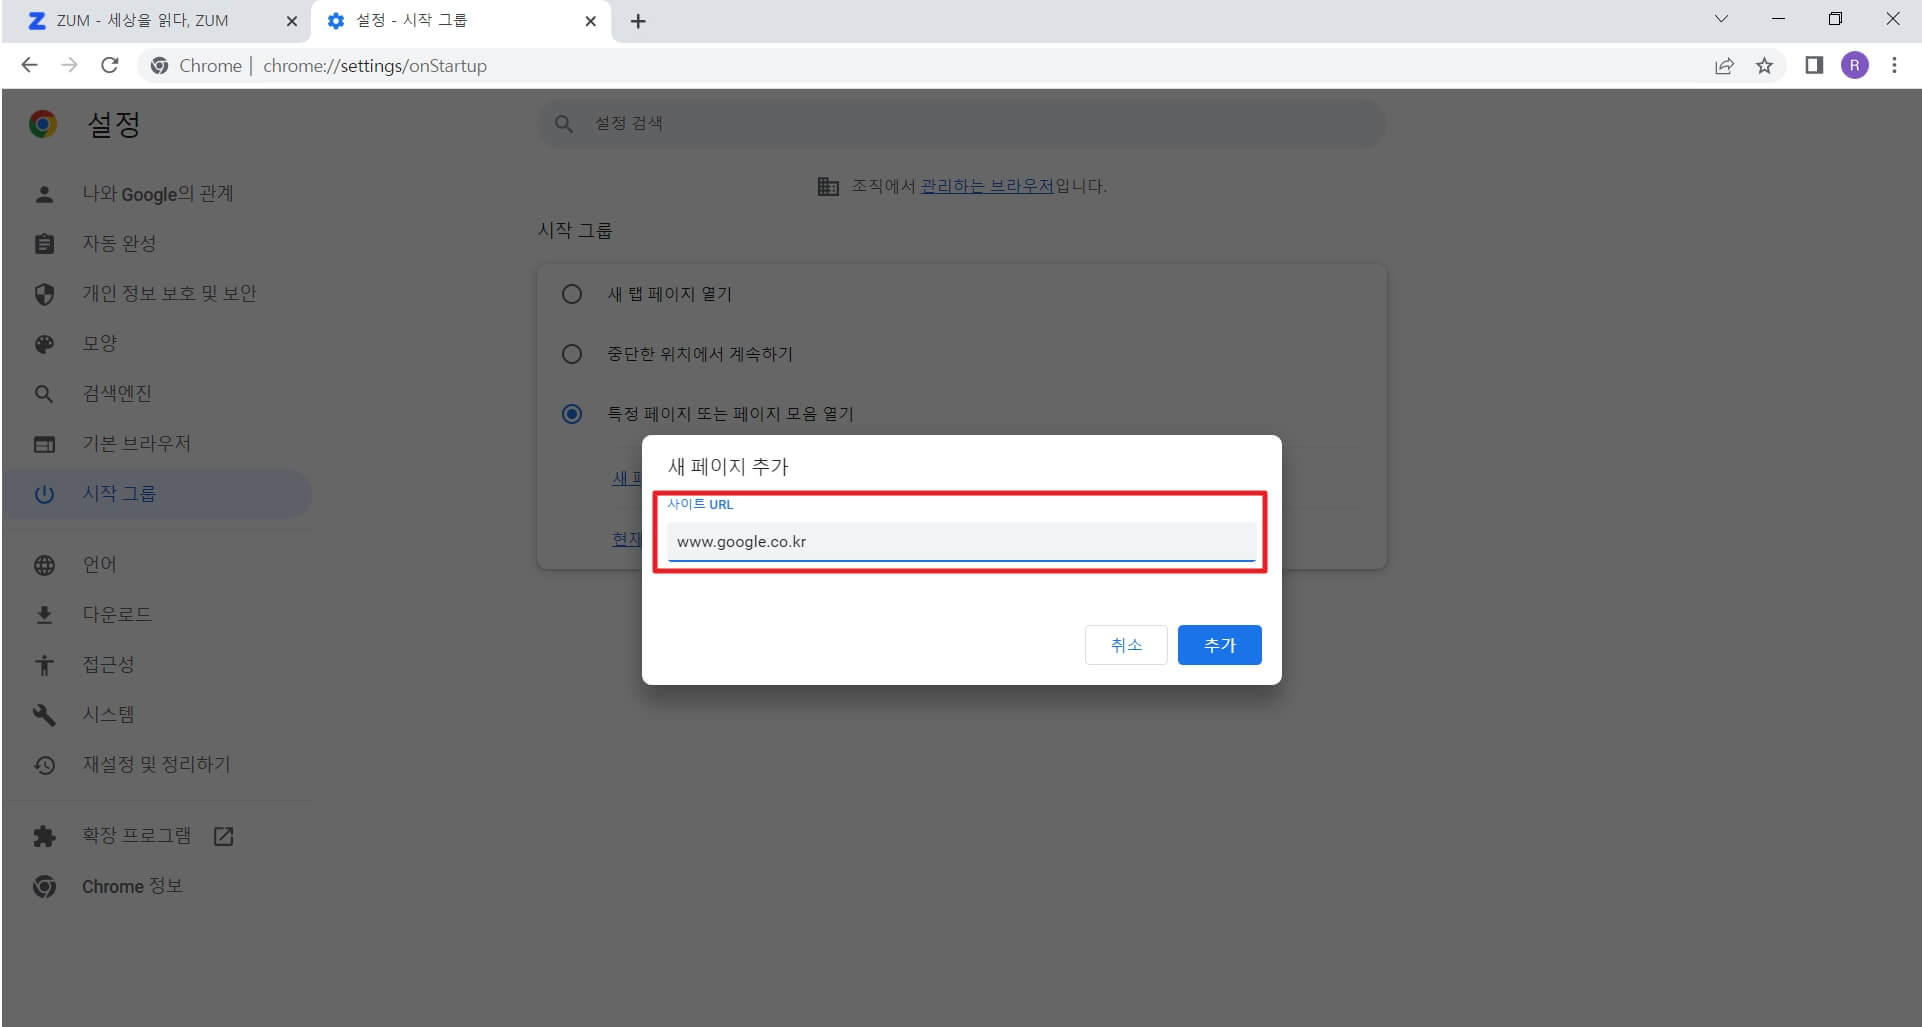
Task: Open the side panel icon
Action: point(1812,66)
